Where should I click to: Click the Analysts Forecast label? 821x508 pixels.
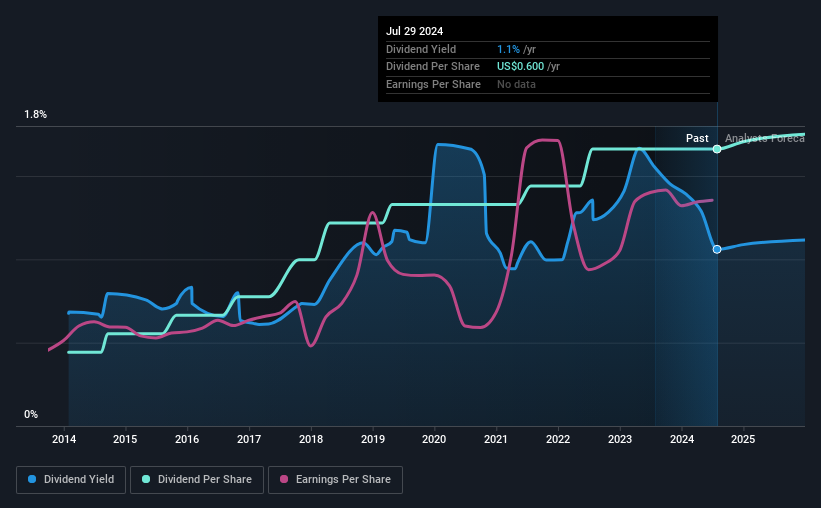point(765,138)
